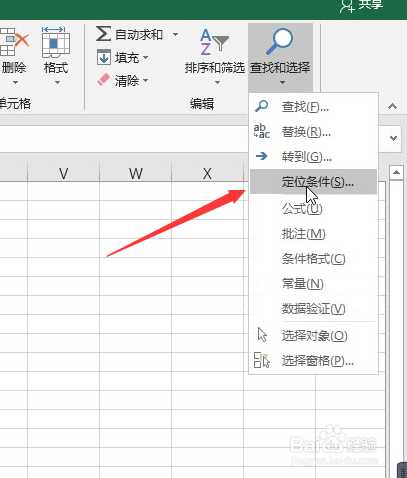The width and height of the screenshot is (407, 478).
Task: Open the 排序和筛选 dropdown arrow
Action: point(217,82)
